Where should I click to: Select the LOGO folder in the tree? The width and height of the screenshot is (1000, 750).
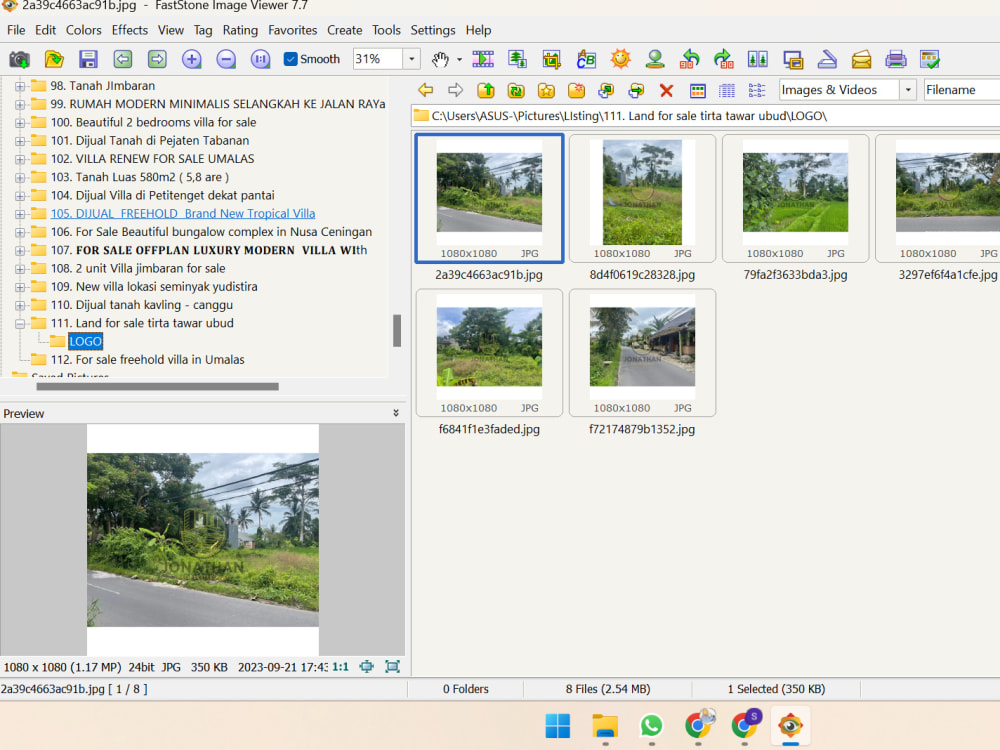pyautogui.click(x=85, y=341)
